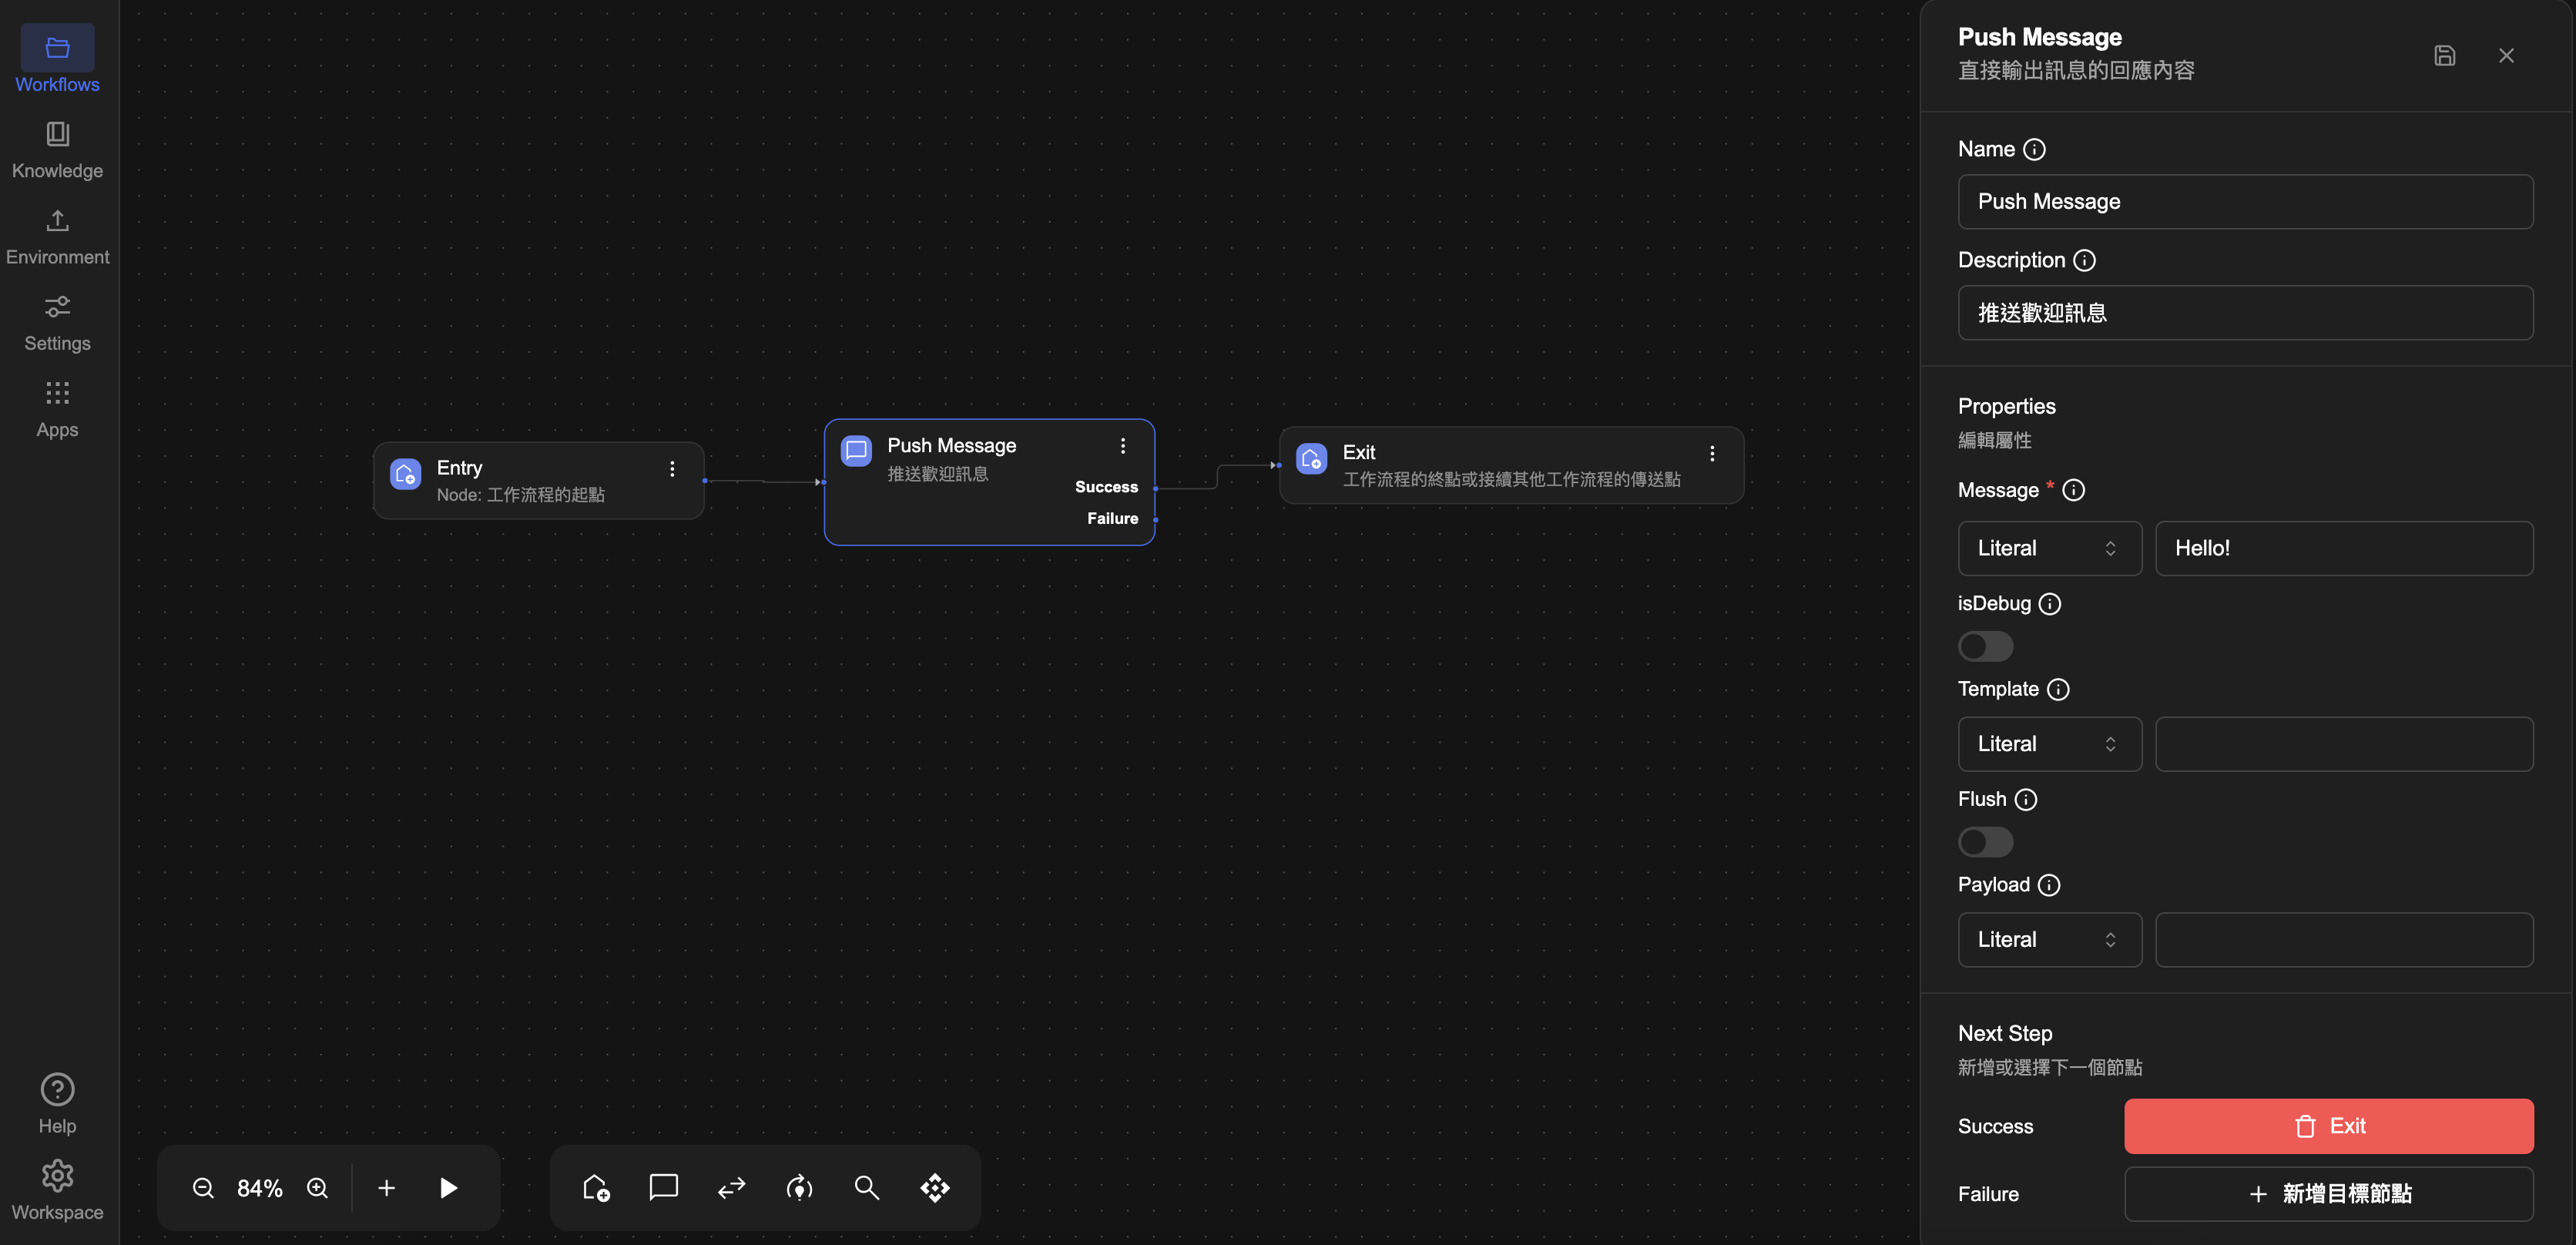The width and height of the screenshot is (2576, 1245).
Task: Click the zoom out magnifier icon
Action: pos(203,1188)
